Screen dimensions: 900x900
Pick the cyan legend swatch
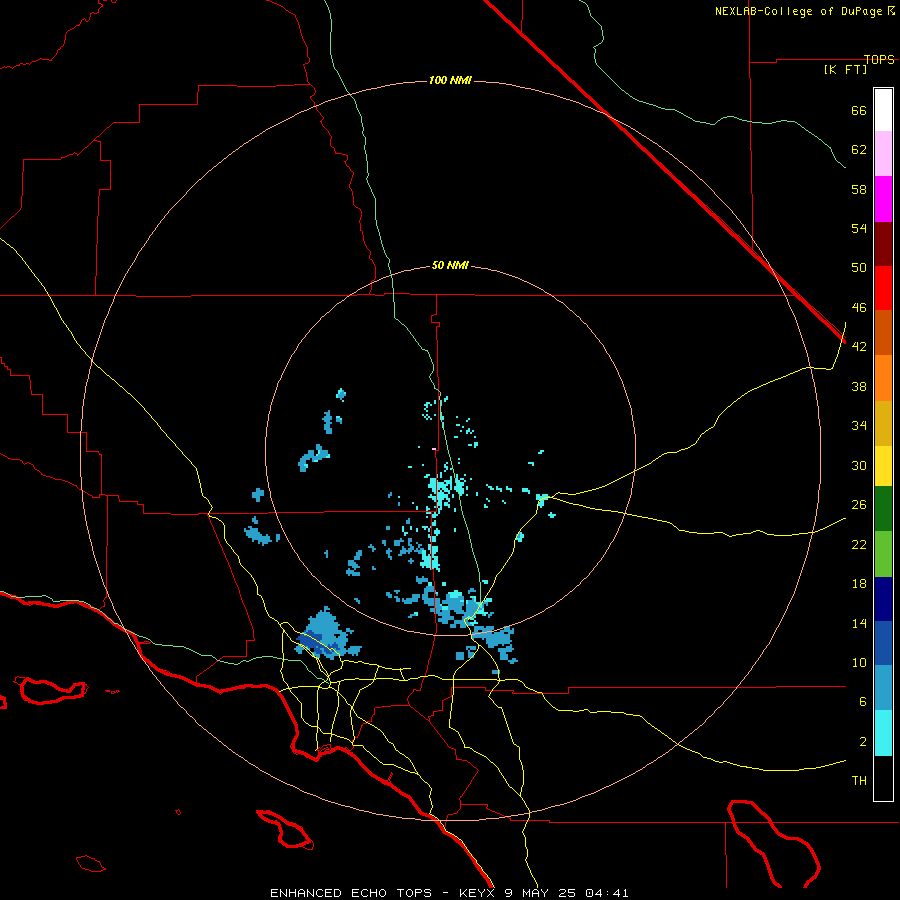(x=883, y=732)
